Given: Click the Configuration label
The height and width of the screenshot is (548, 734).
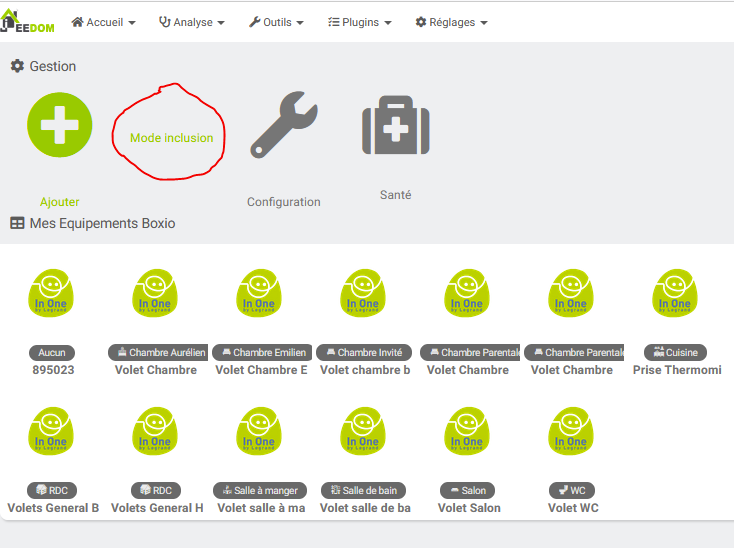Looking at the screenshot, I should [x=284, y=202].
